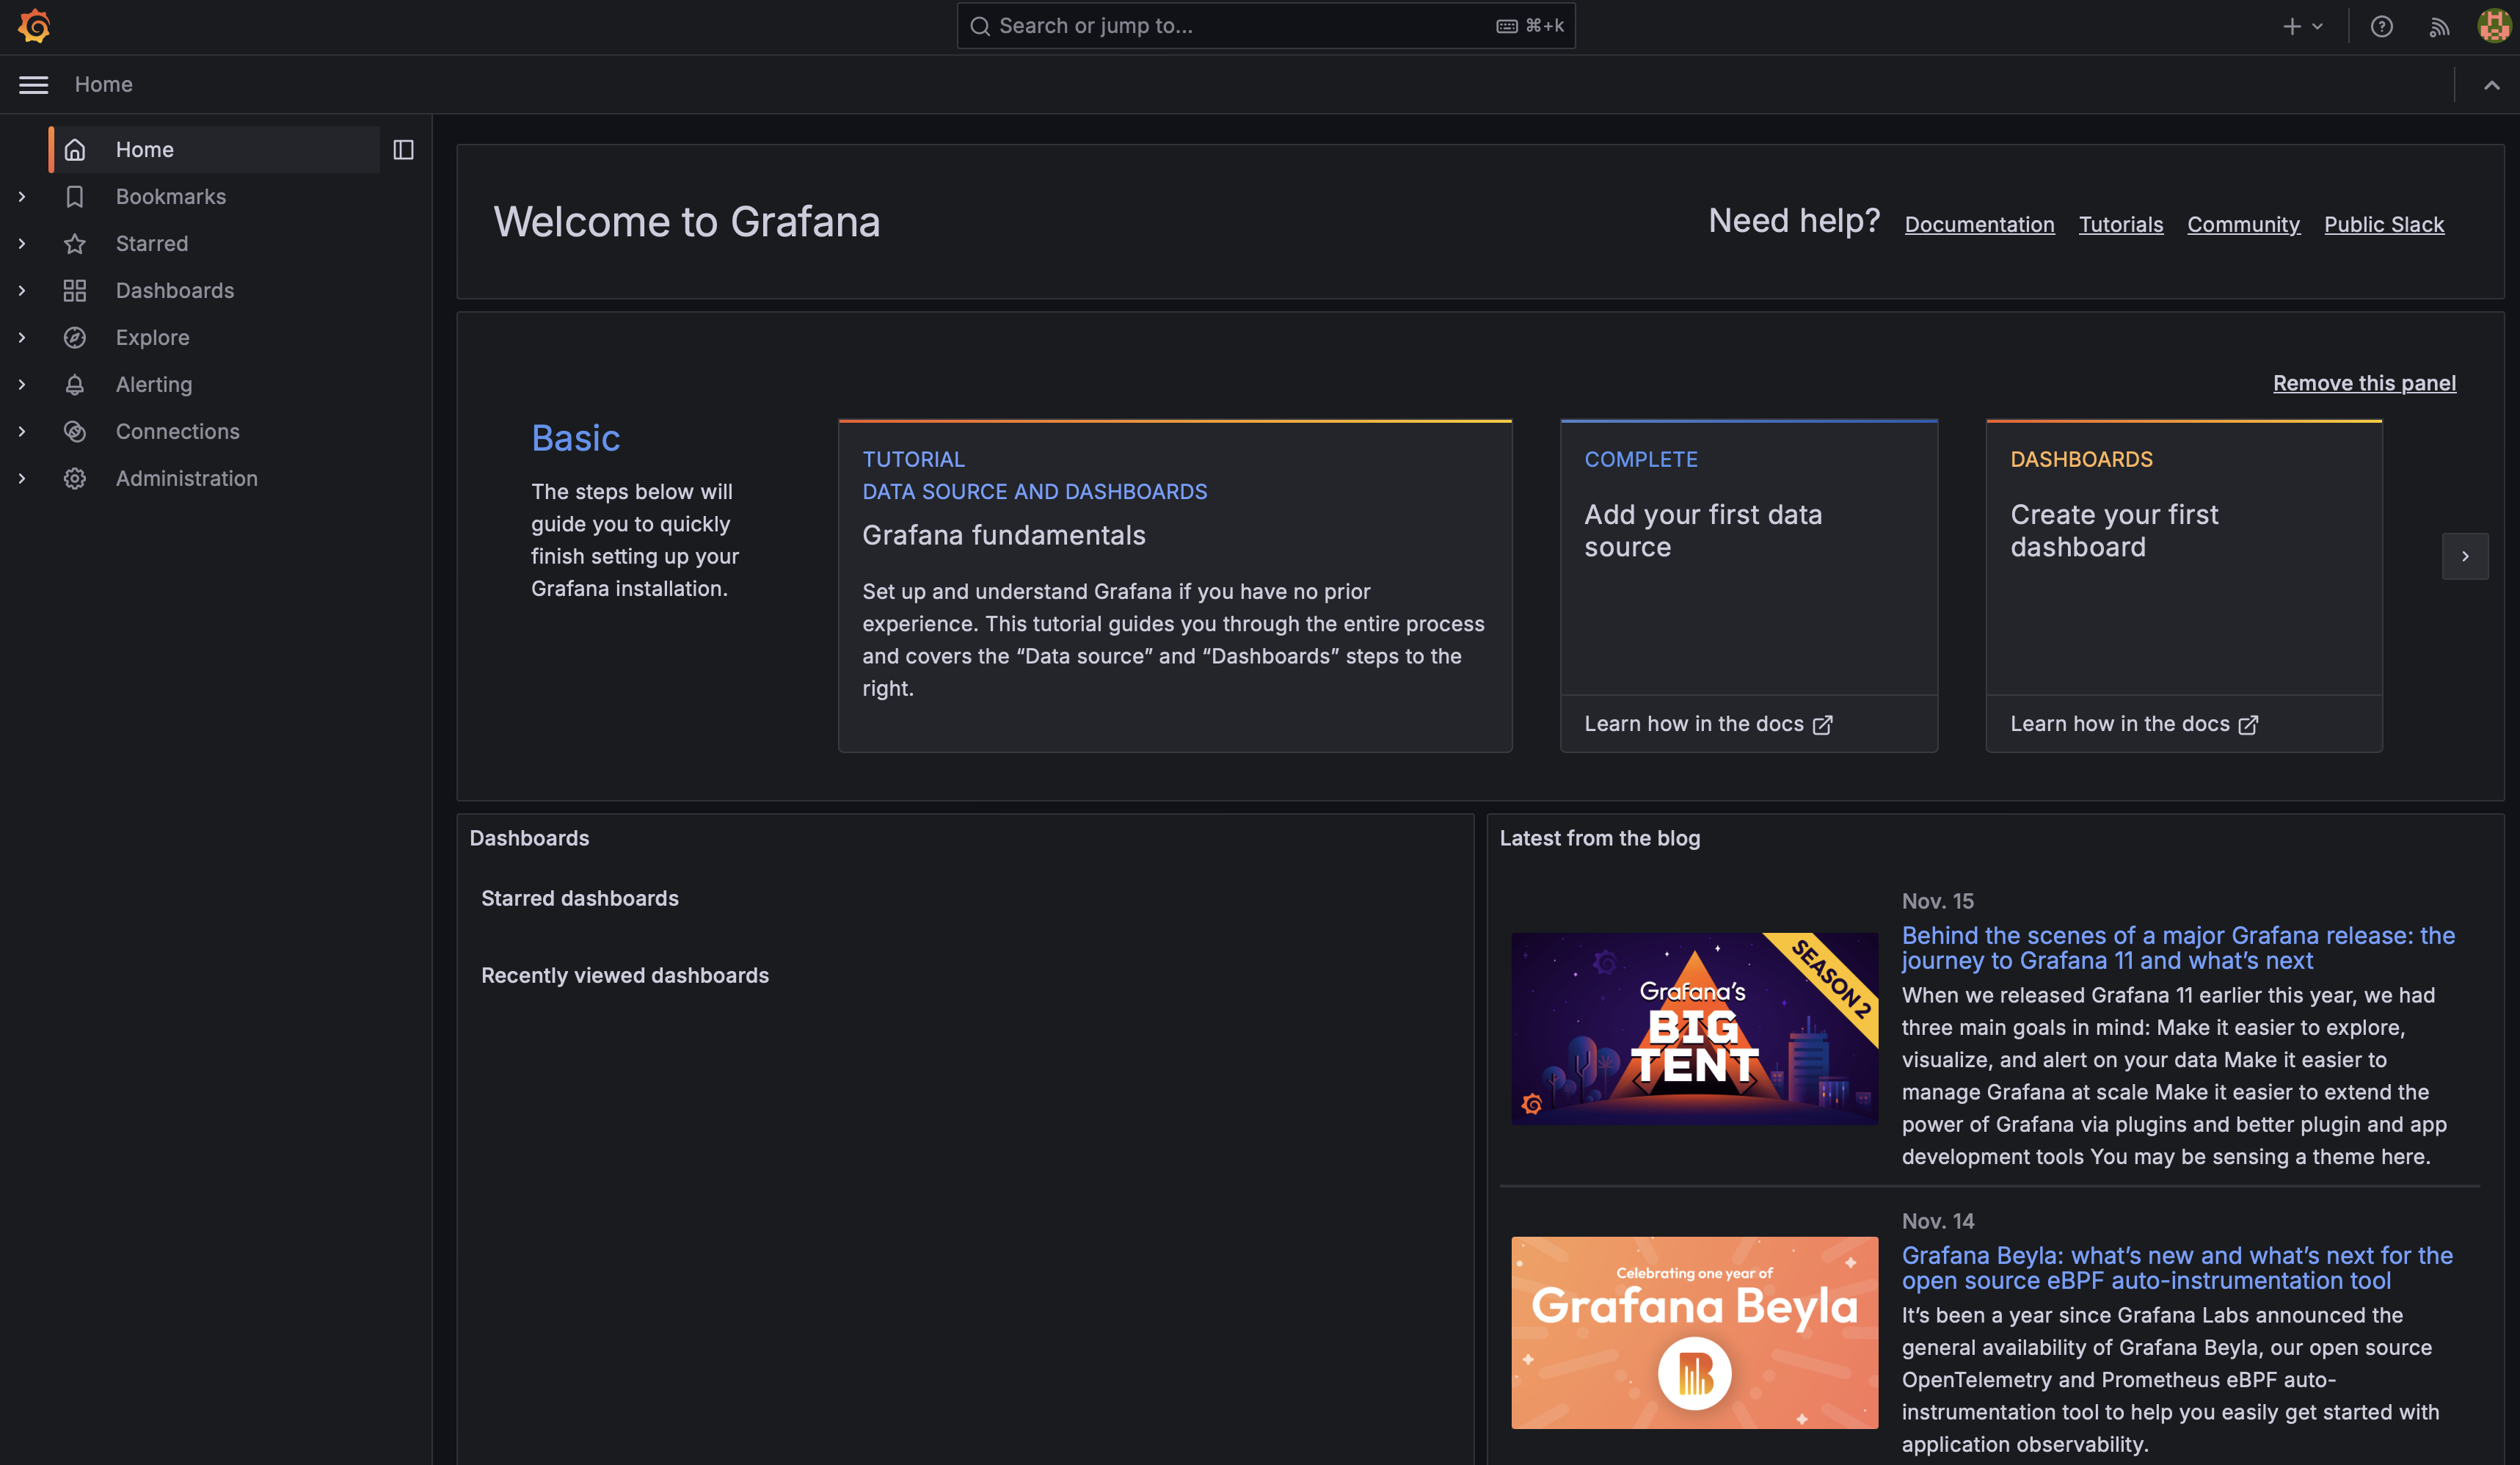Image resolution: width=2520 pixels, height=1465 pixels.
Task: Click next arrow in setup steps panel
Action: (x=2465, y=556)
